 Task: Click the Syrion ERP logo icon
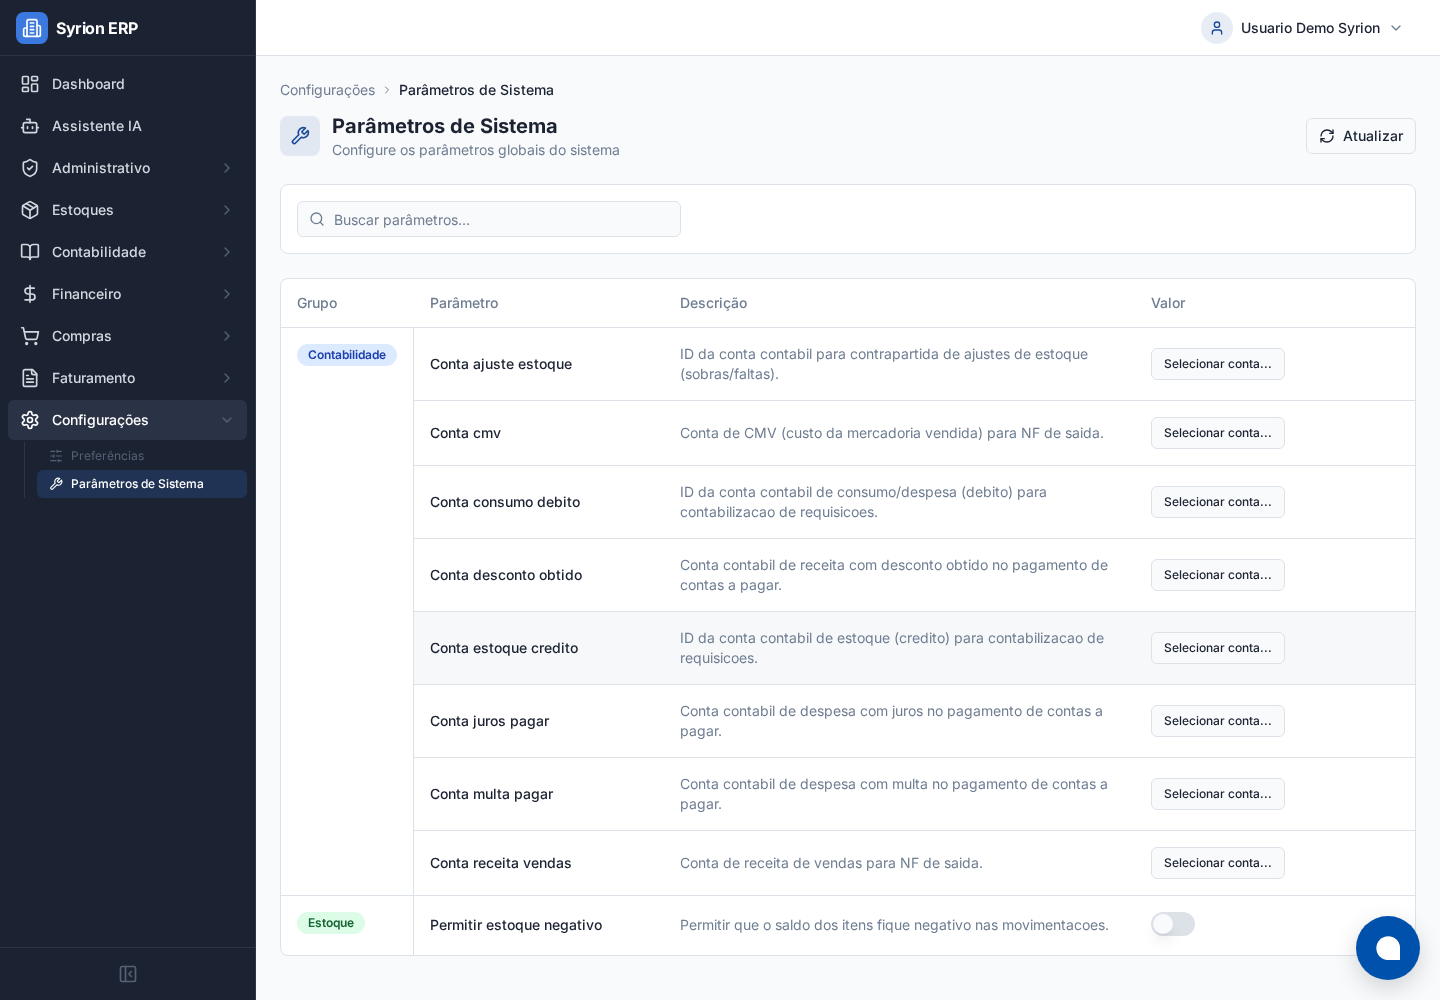pyautogui.click(x=32, y=28)
